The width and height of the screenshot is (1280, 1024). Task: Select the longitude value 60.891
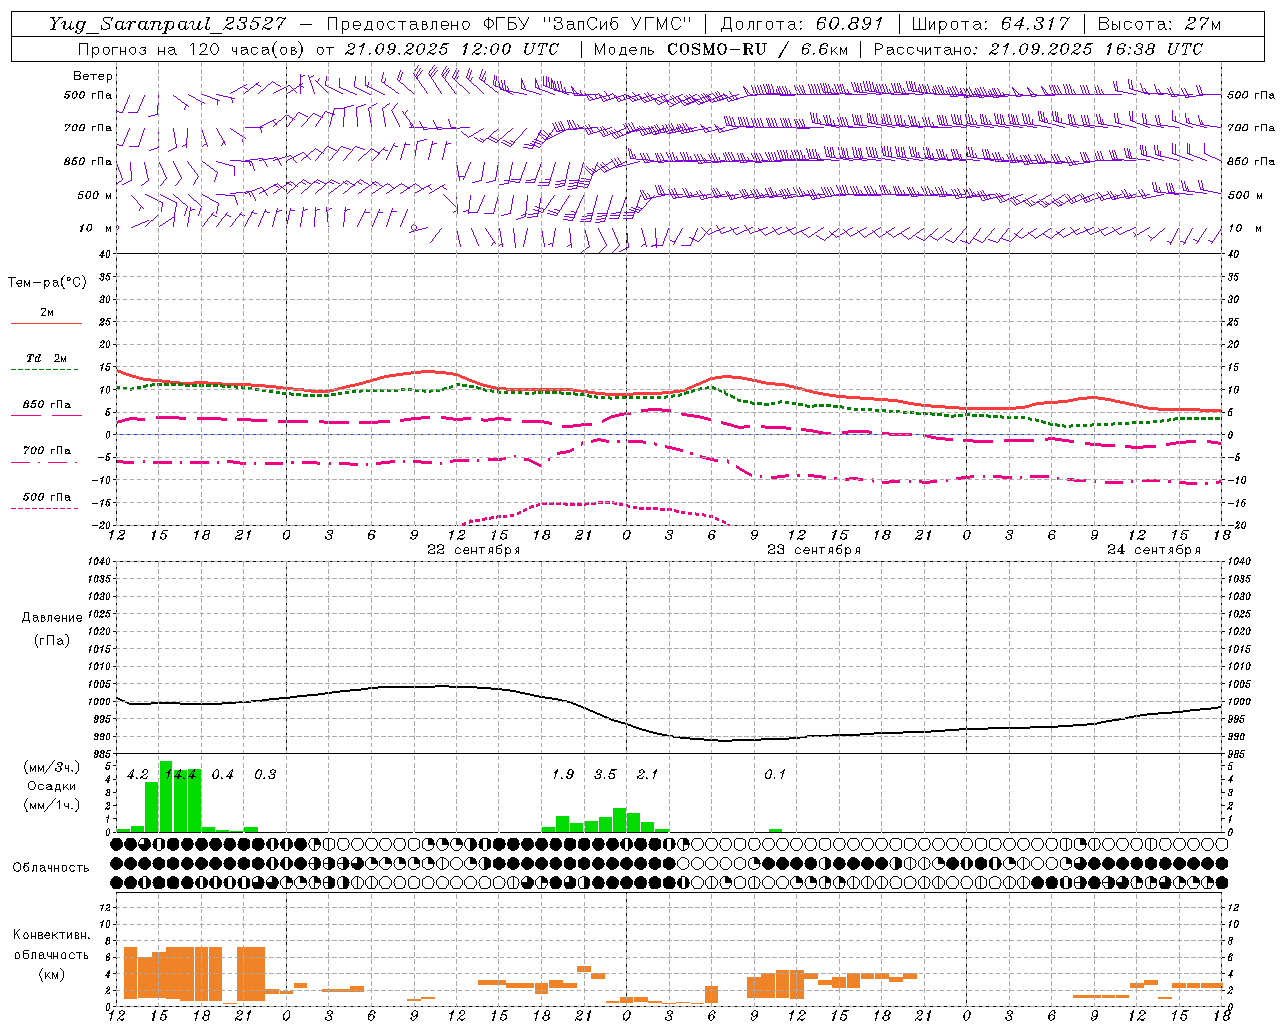point(849,24)
